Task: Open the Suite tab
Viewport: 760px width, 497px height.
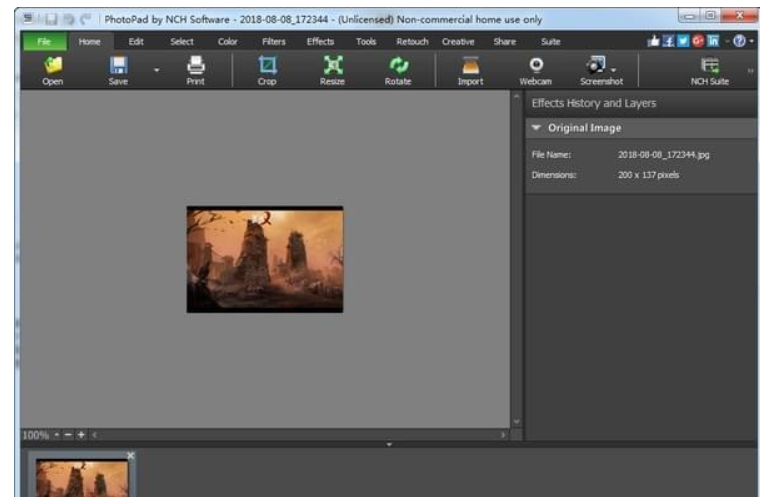Action: pos(551,42)
